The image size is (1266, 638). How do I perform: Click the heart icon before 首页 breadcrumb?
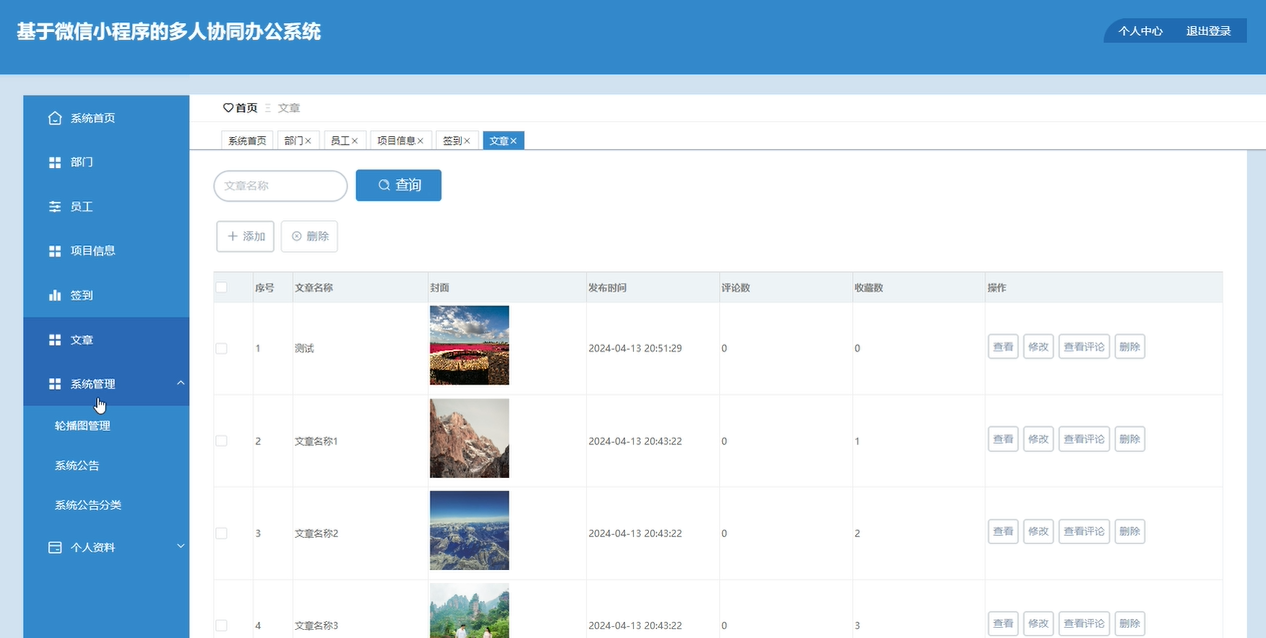228,108
